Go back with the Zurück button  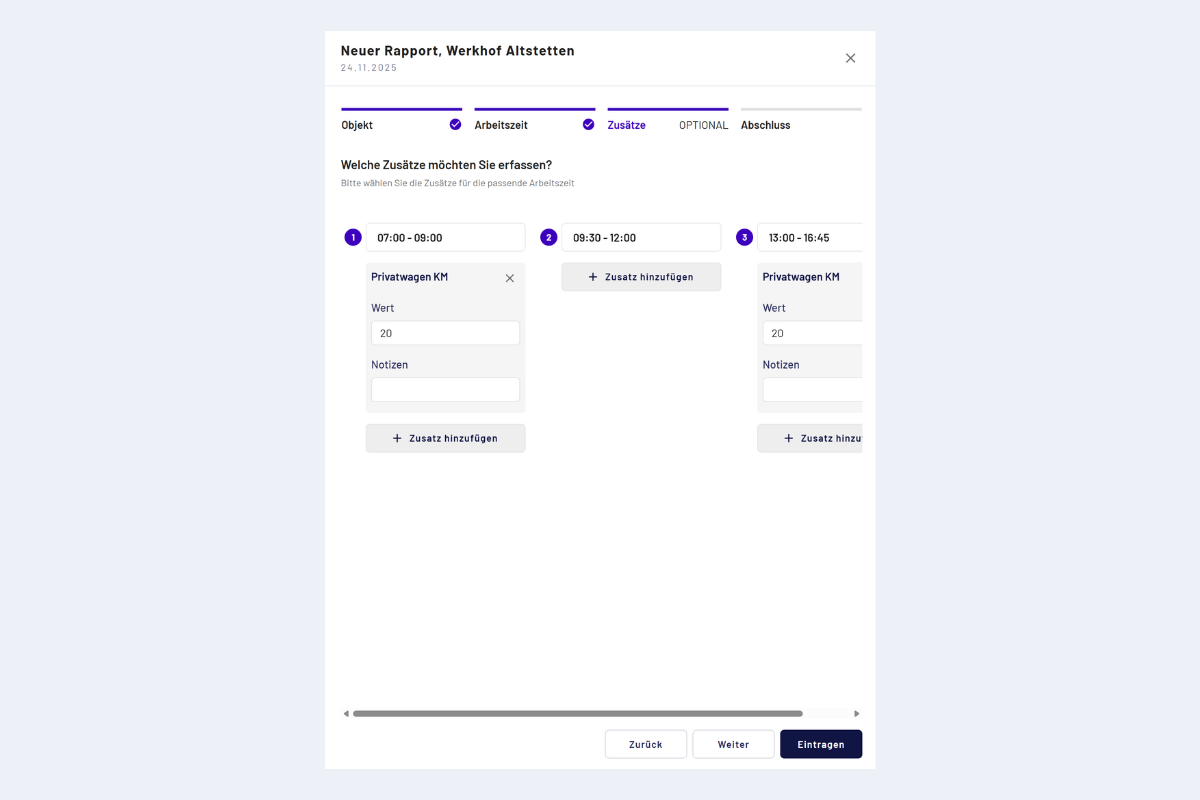646,744
